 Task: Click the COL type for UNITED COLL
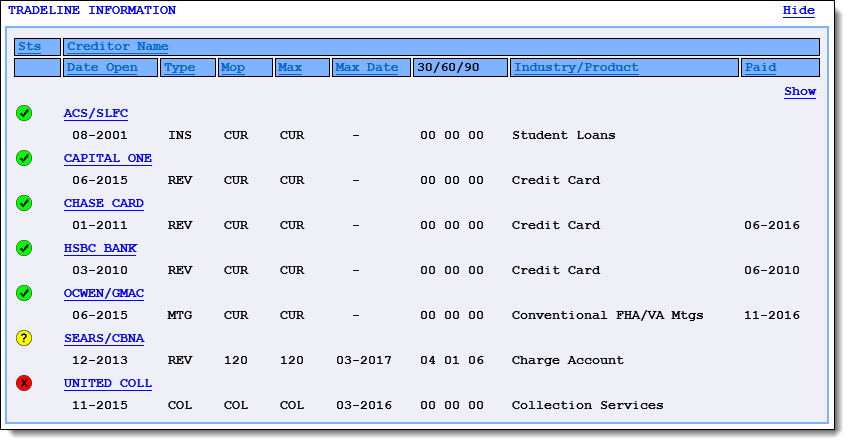pyautogui.click(x=179, y=405)
